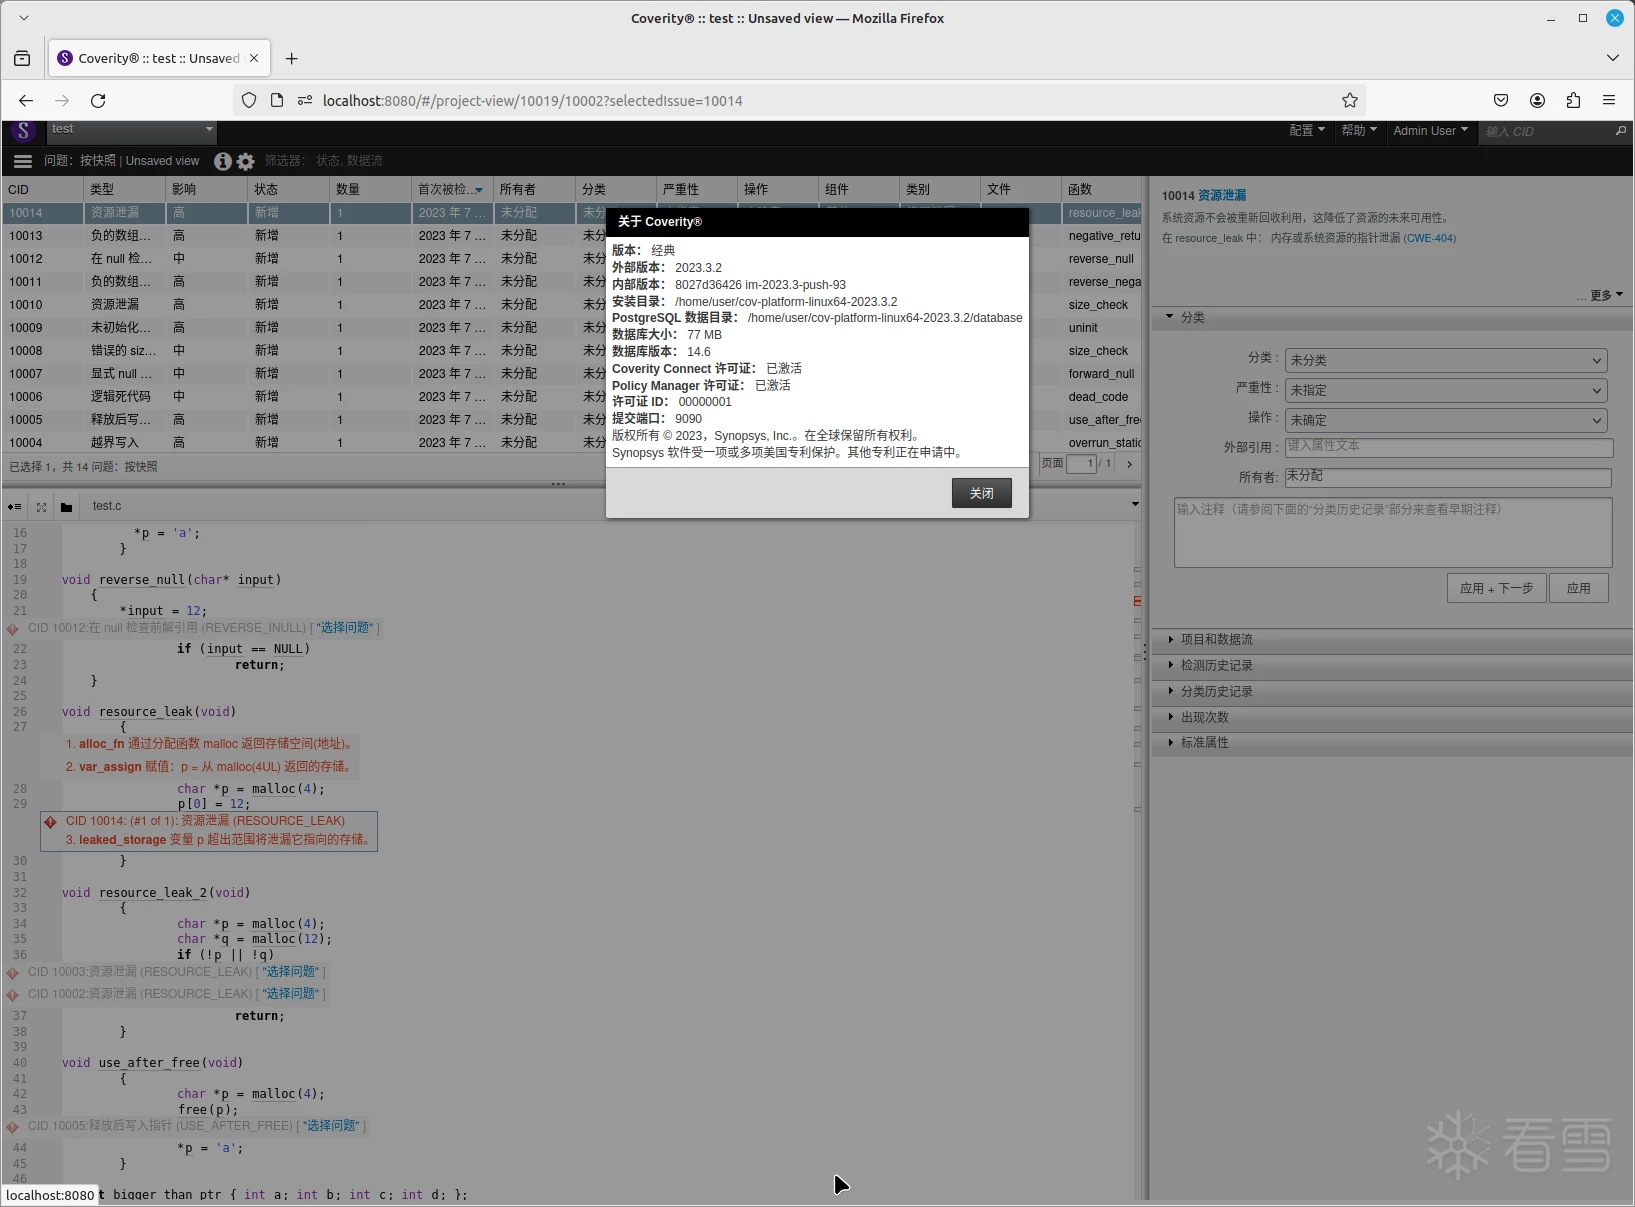Image resolution: width=1635 pixels, height=1207 pixels.
Task: Click the Synopsys logo icon
Action: tap(23, 131)
